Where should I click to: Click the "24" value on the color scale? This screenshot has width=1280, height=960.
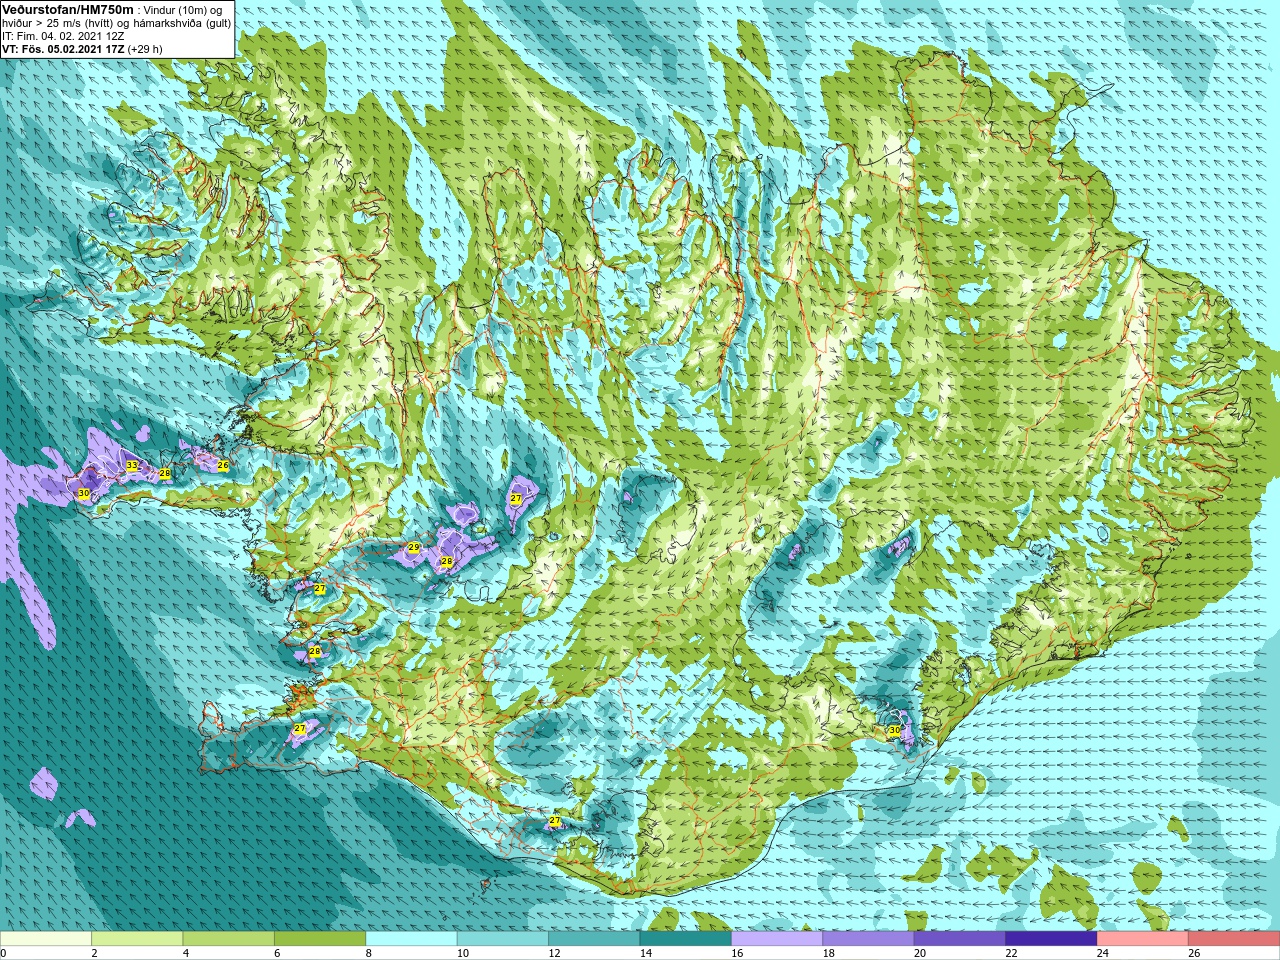click(x=1102, y=953)
